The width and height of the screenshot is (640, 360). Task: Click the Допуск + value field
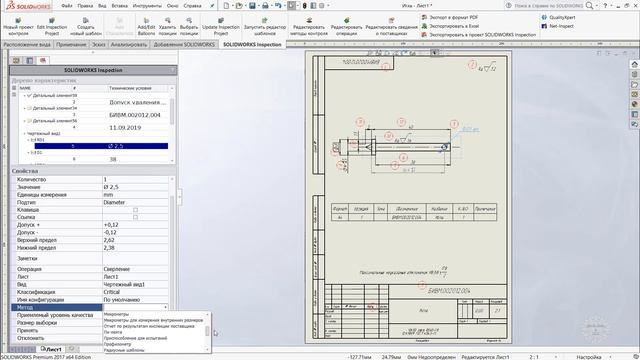click(135, 224)
